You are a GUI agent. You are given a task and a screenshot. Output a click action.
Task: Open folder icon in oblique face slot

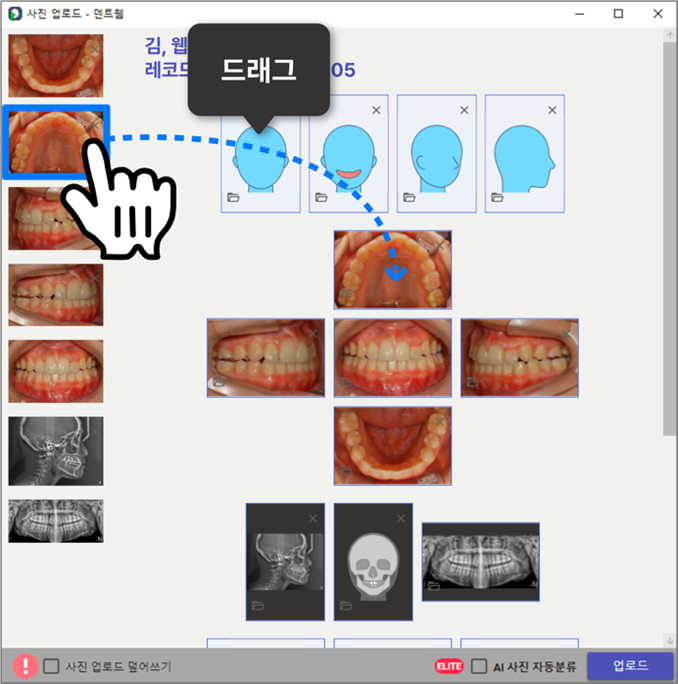click(410, 198)
